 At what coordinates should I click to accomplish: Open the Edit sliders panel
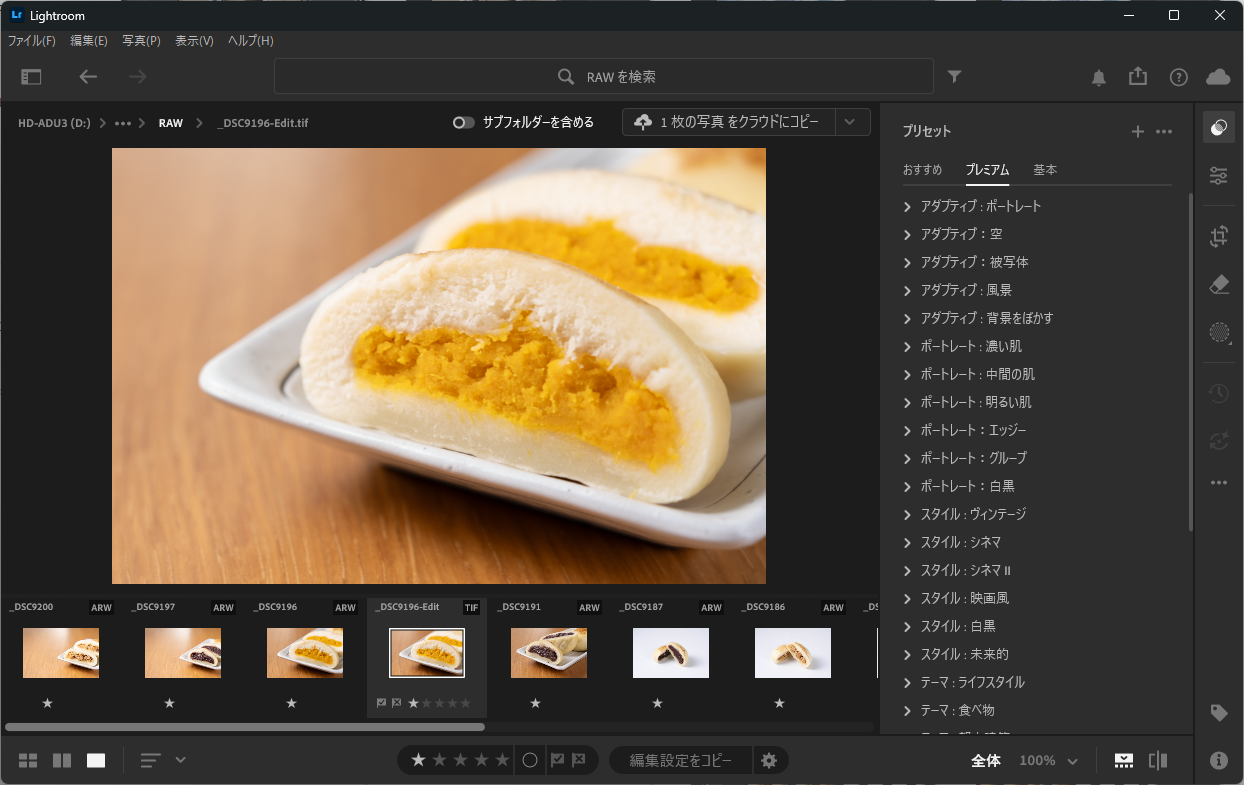(1218, 176)
